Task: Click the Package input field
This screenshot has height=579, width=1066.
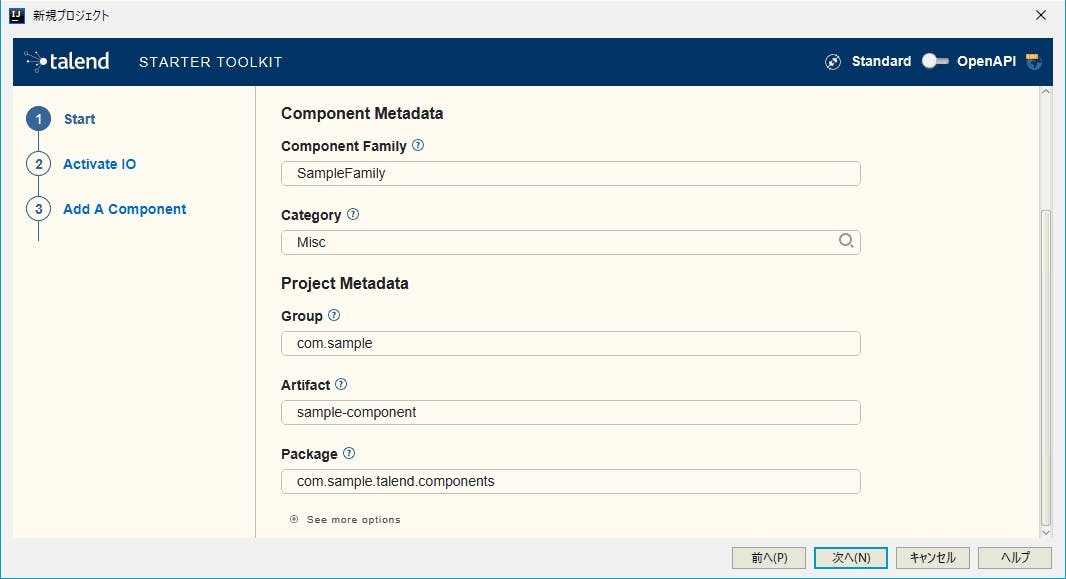Action: tap(570, 481)
